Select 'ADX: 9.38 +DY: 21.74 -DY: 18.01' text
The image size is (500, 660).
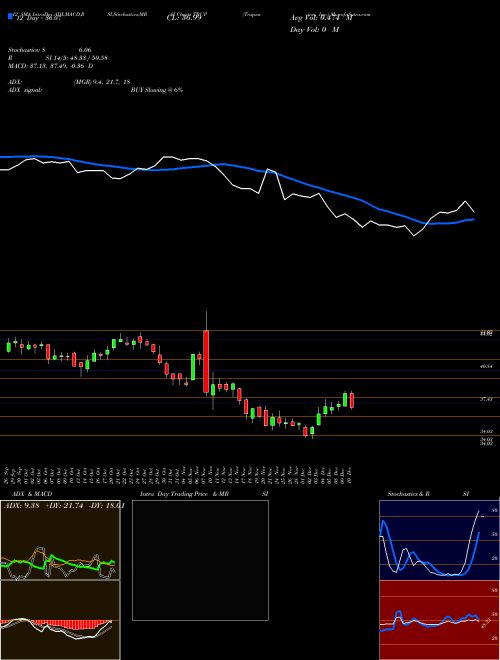[64, 506]
